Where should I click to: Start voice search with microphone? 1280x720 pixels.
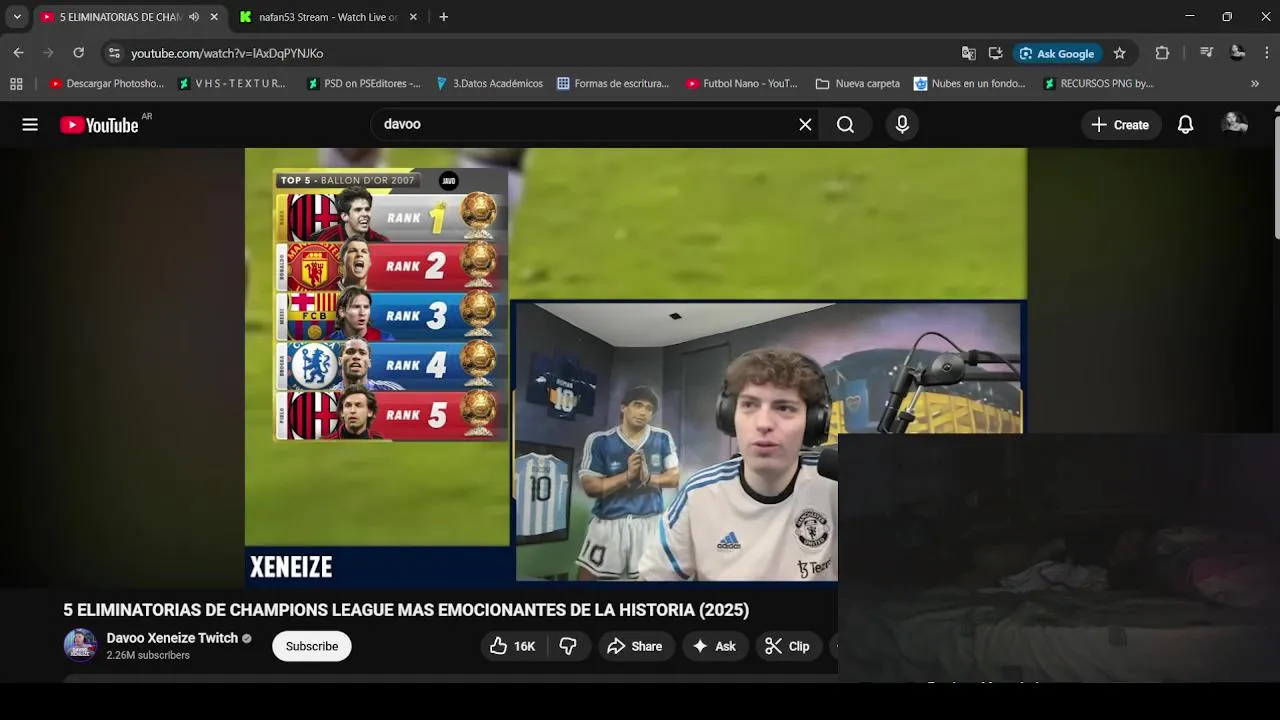click(902, 125)
